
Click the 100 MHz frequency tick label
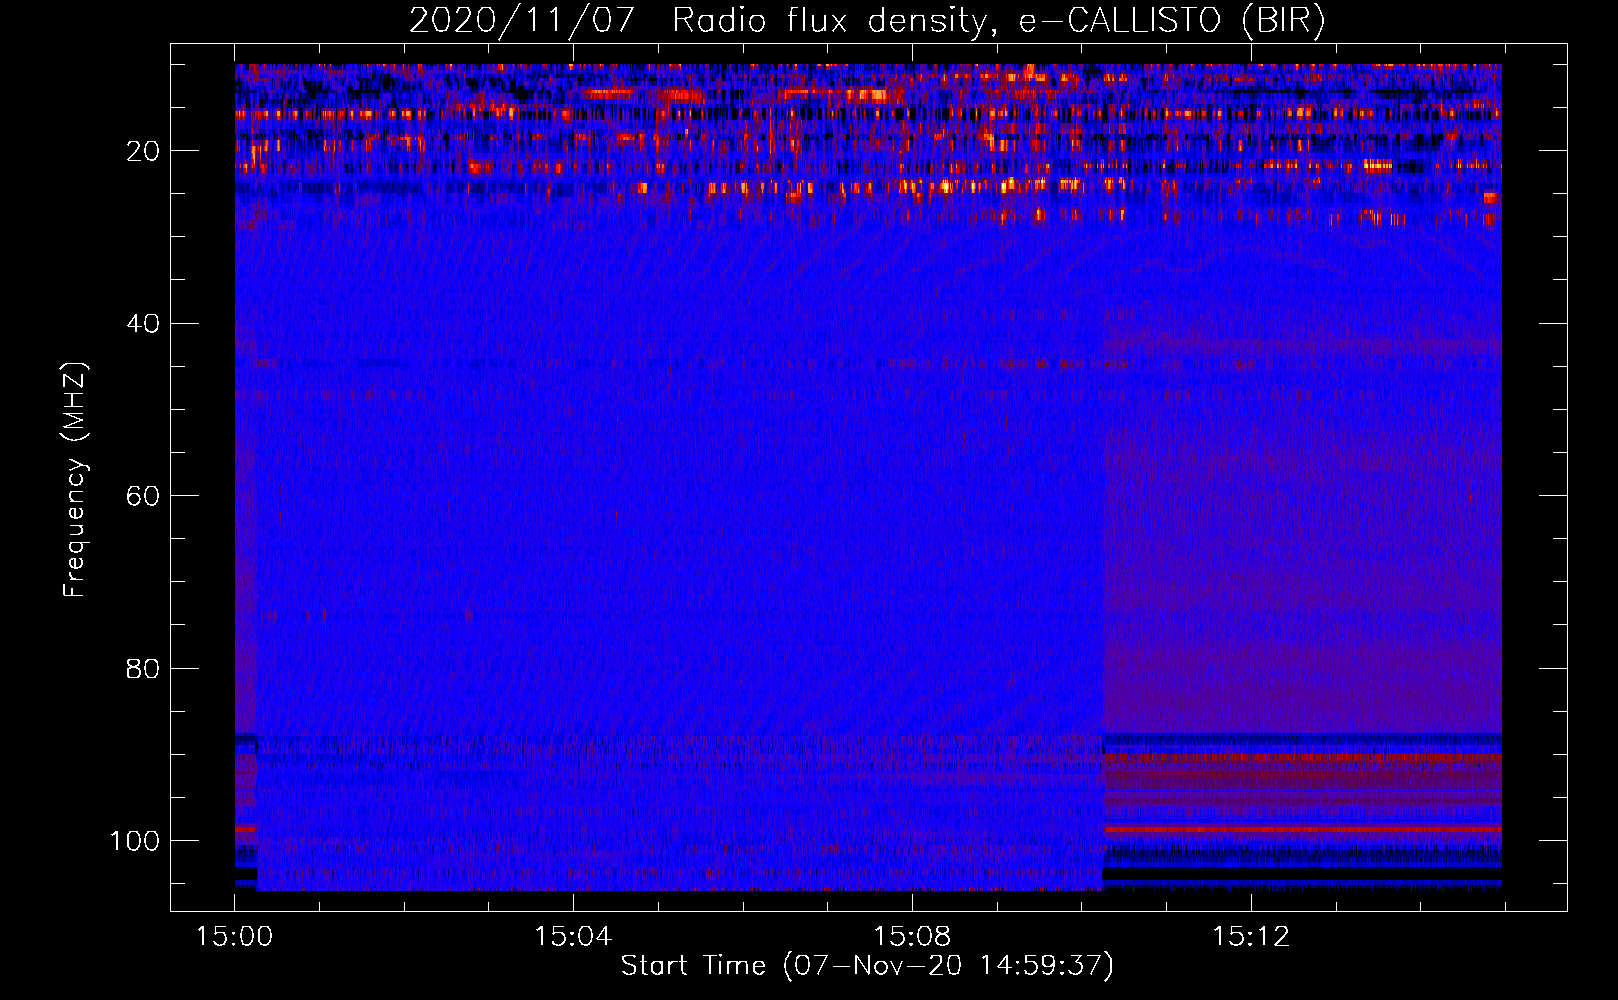point(135,841)
